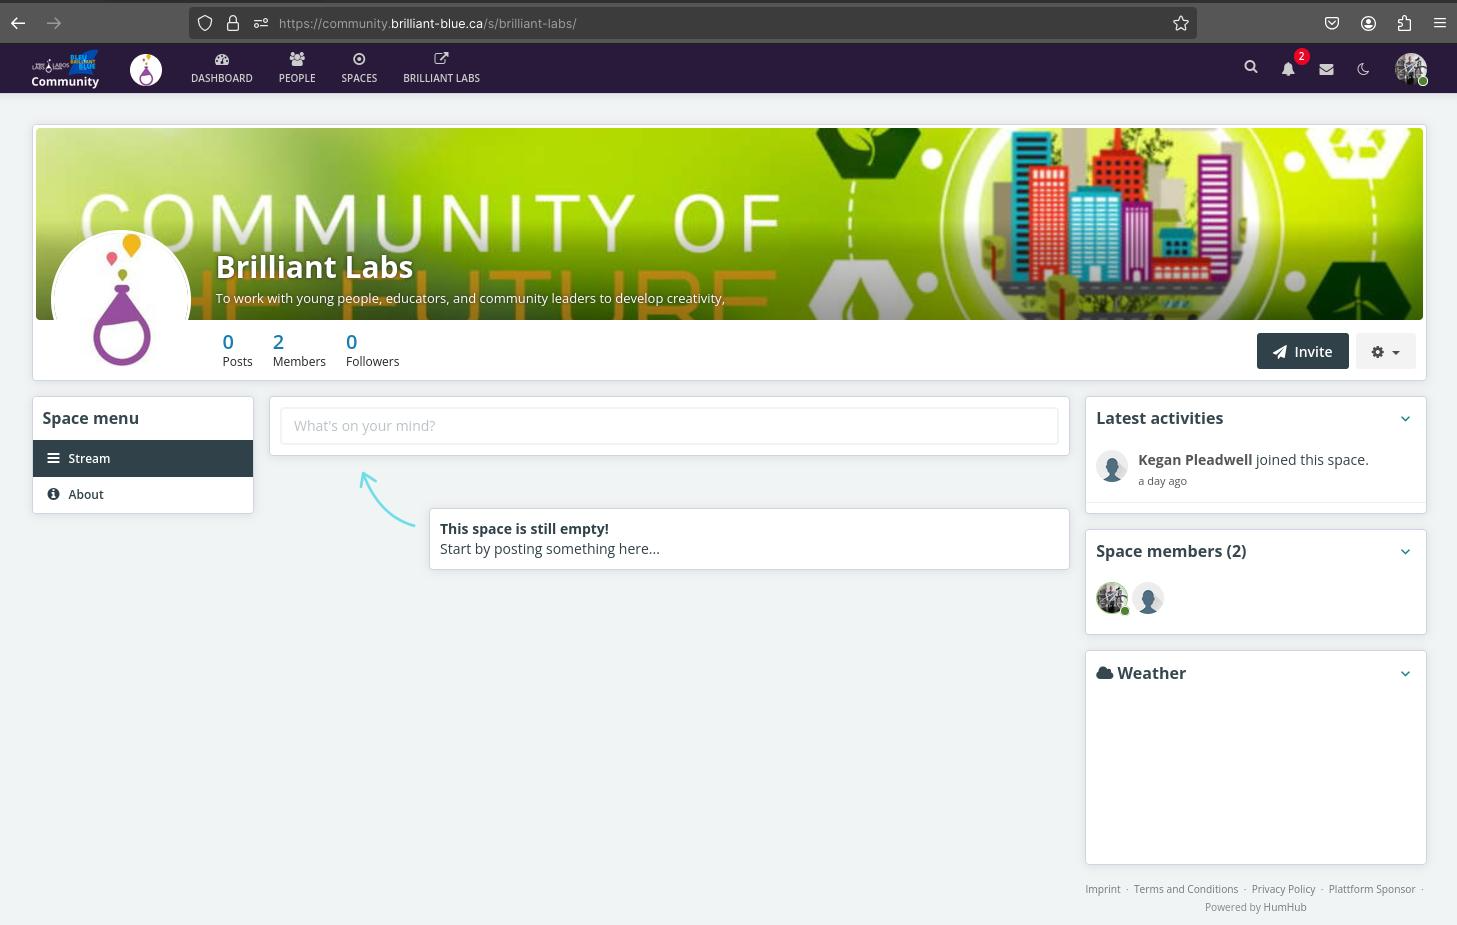Open the HumHub link in footer
Screen dimensions: 1457x925
point(1284,907)
